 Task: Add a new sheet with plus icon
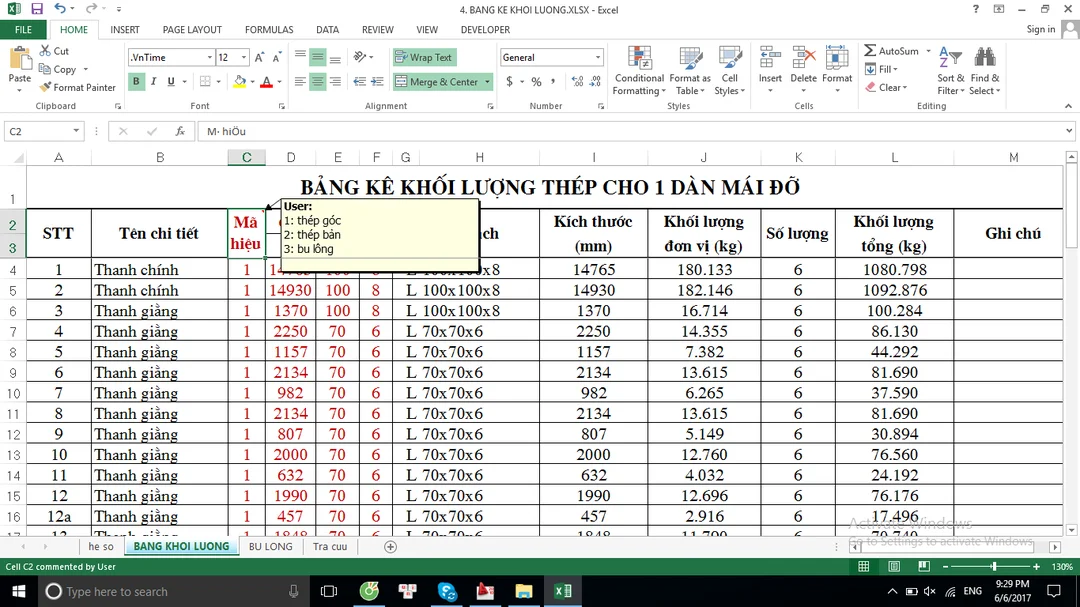391,546
